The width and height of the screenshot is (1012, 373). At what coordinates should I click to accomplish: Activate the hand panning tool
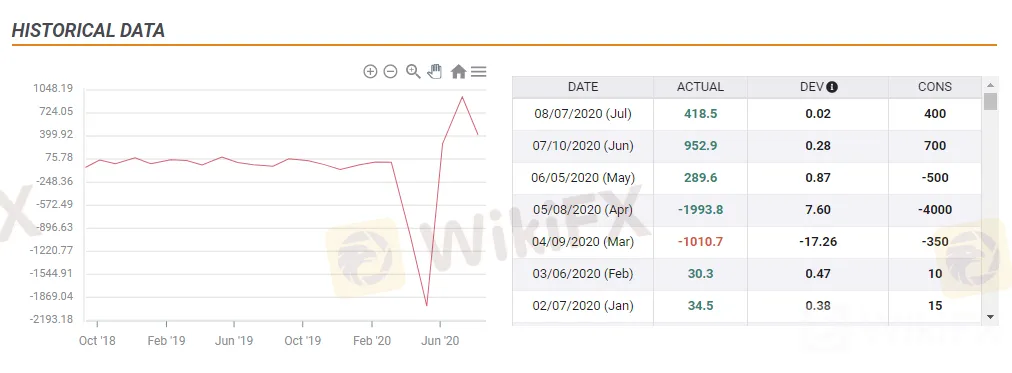point(435,72)
